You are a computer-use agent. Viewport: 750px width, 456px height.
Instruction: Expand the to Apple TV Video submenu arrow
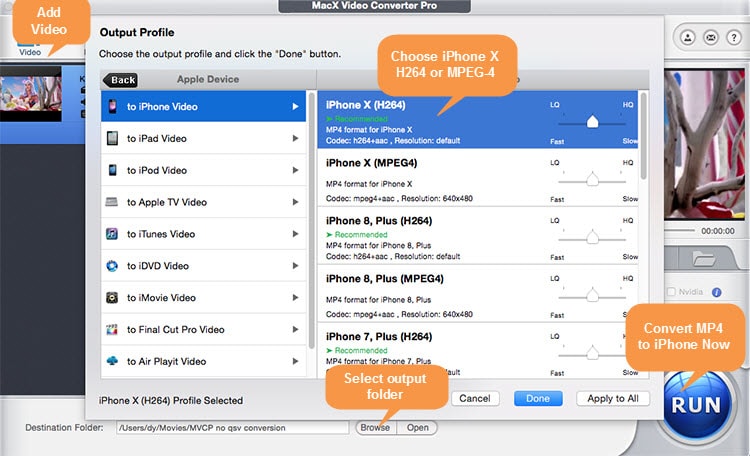point(296,202)
